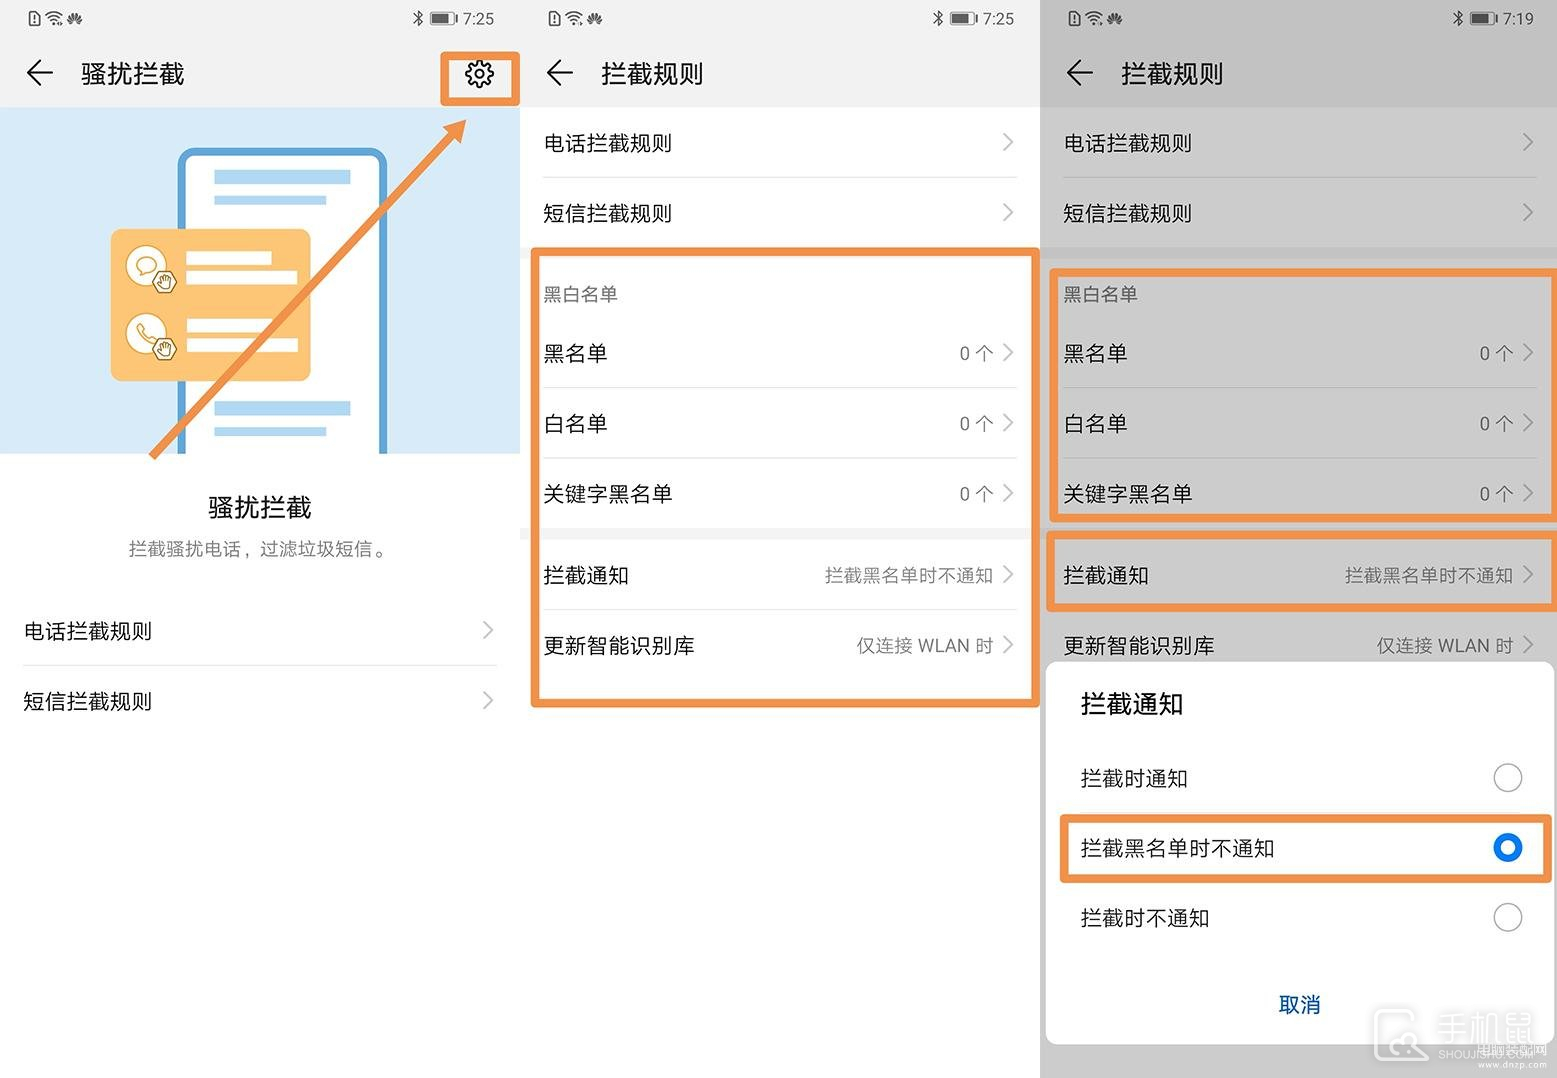Open the settings gear on 骚扰拦截 page
This screenshot has height=1078, width=1557.
tap(479, 74)
